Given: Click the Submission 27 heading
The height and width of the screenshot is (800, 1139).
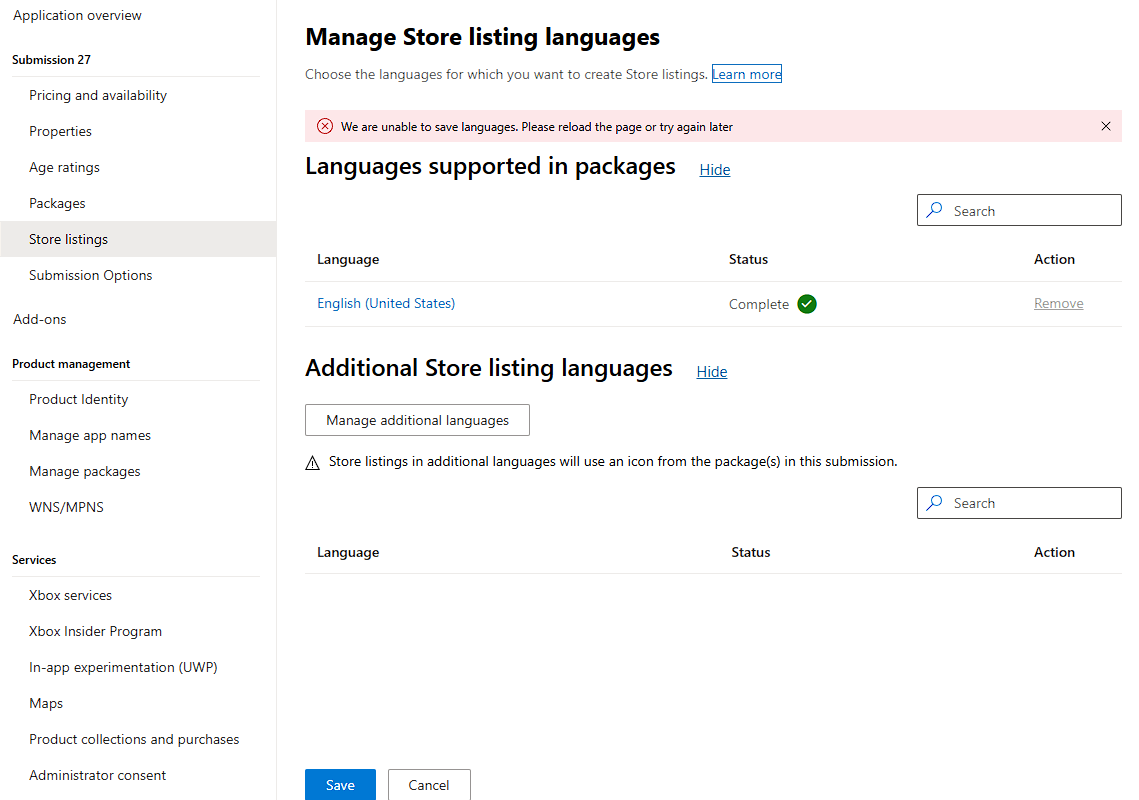Looking at the screenshot, I should pyautogui.click(x=52, y=60).
